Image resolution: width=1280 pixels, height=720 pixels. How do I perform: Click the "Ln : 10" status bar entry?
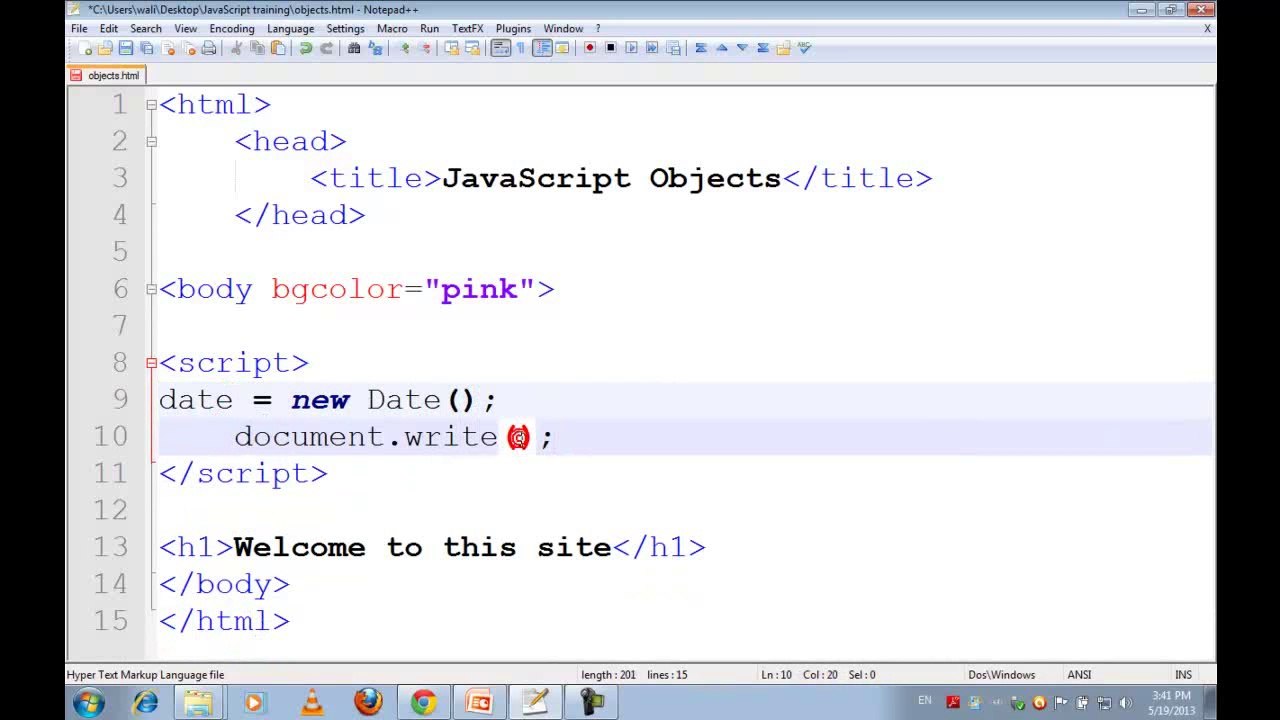click(x=776, y=675)
